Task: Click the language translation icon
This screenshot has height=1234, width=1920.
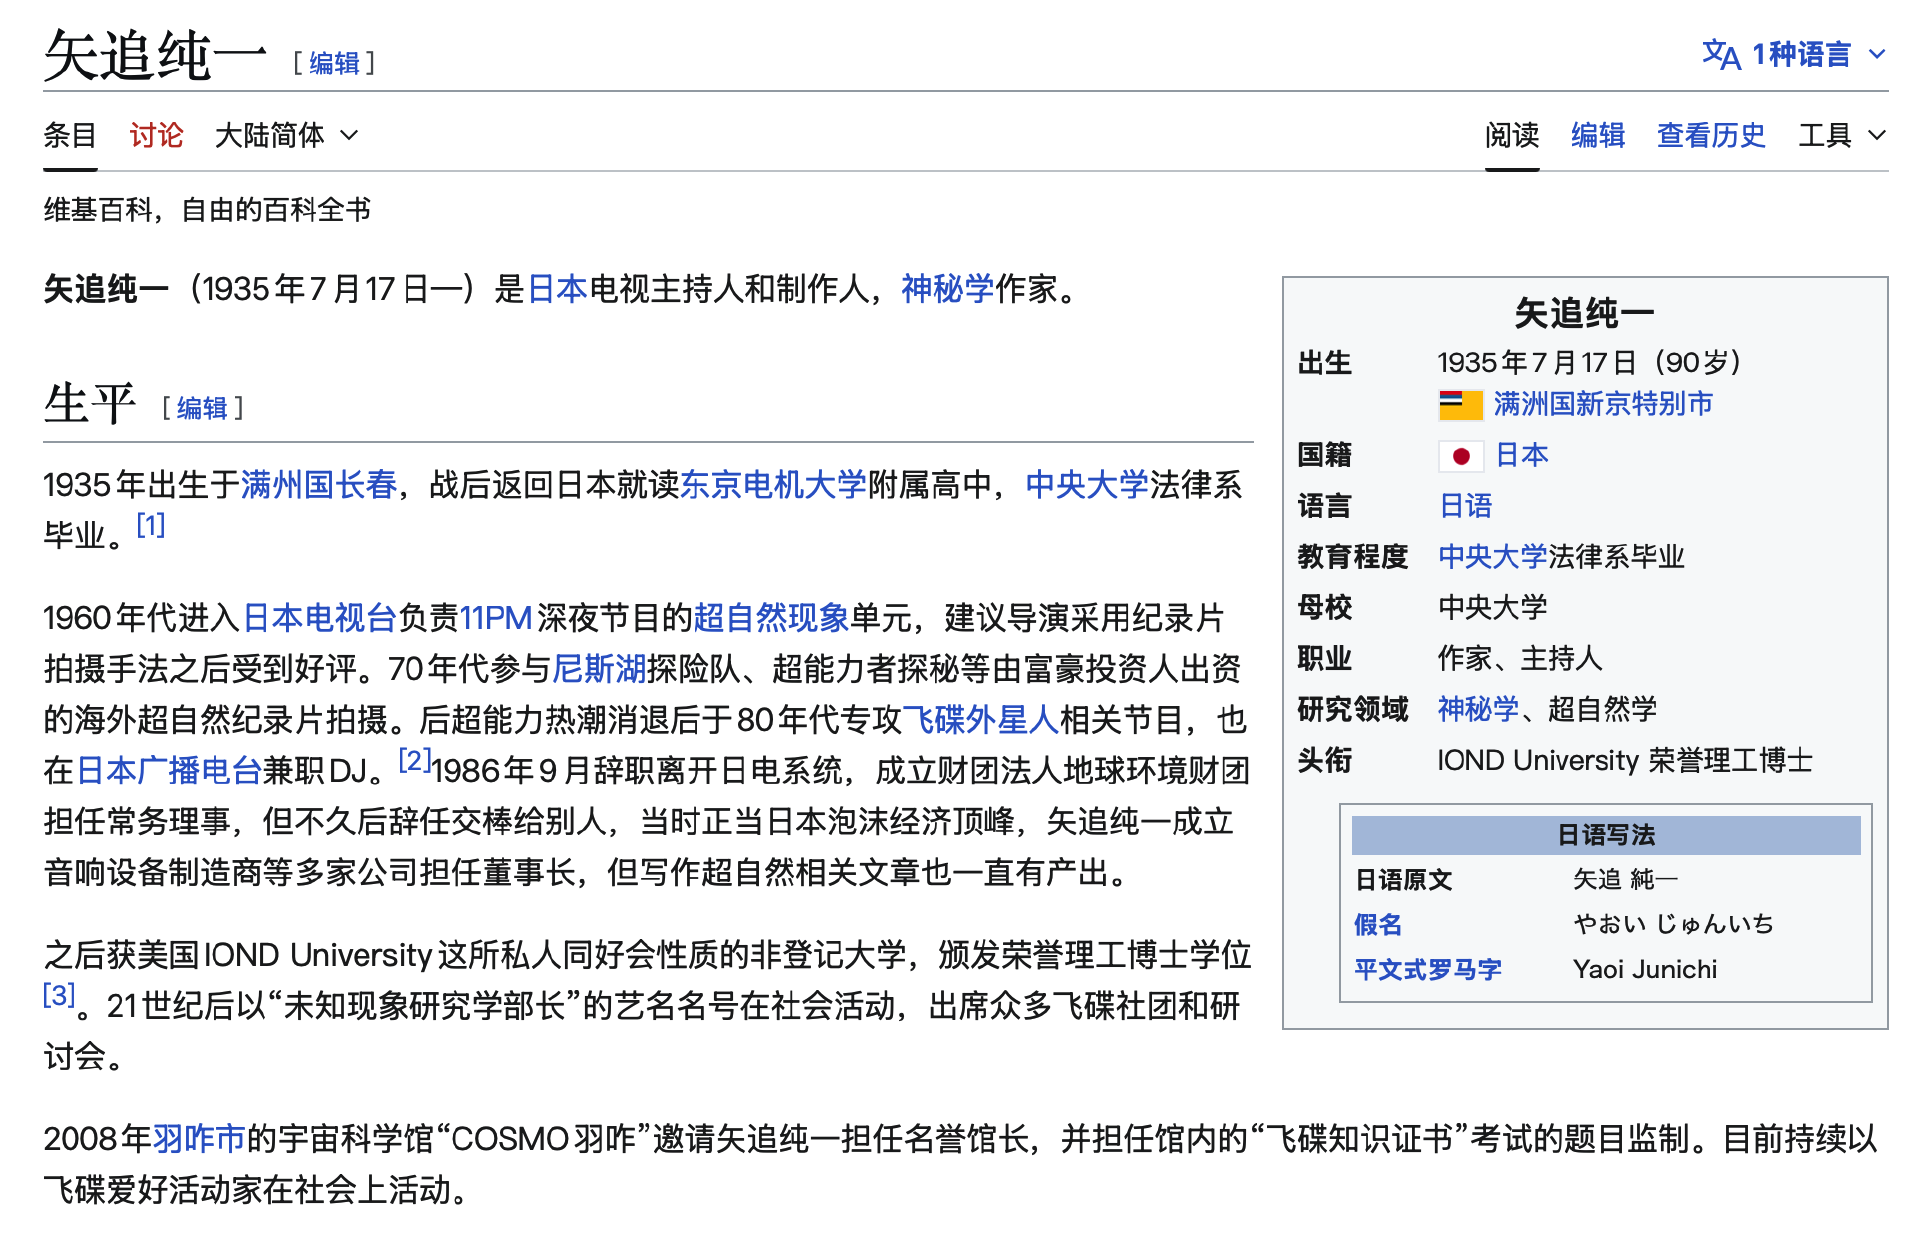Action: click(x=1720, y=54)
